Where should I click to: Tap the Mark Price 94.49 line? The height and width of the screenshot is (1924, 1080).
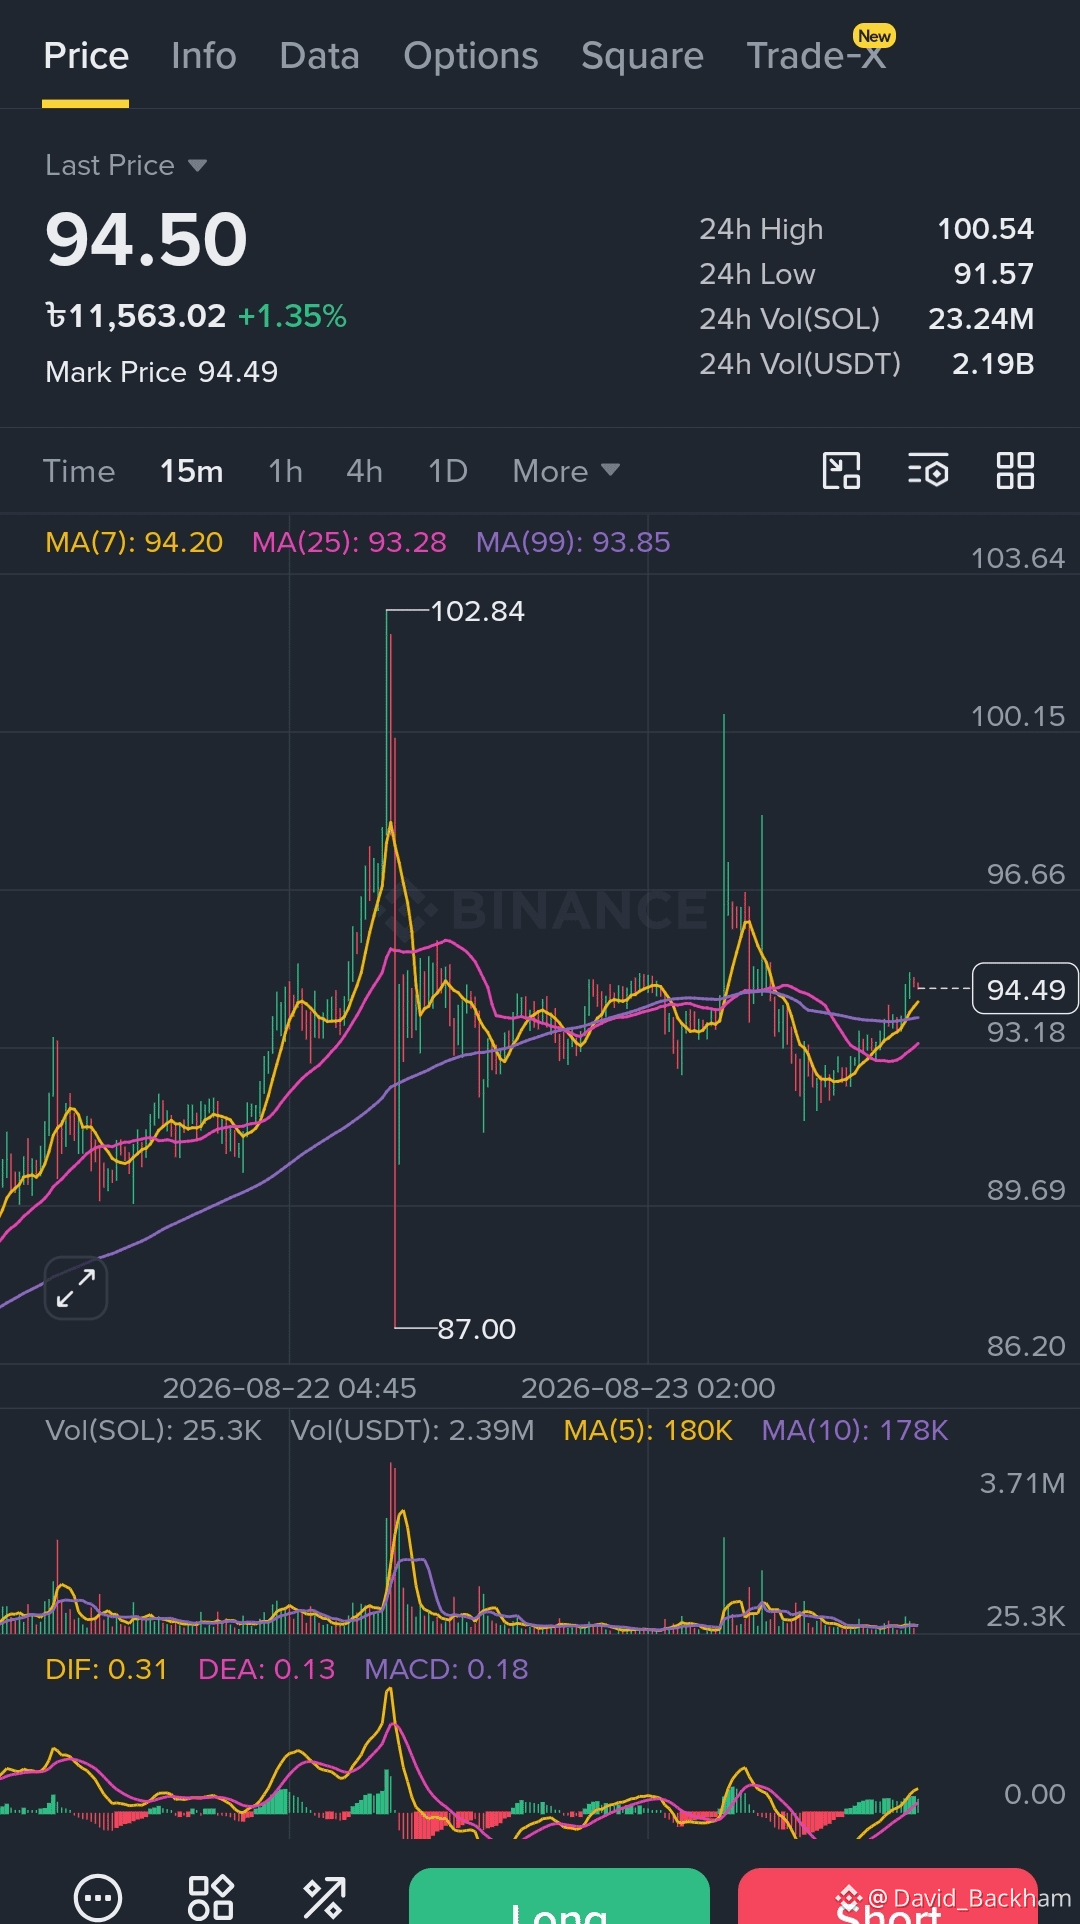click(x=162, y=372)
